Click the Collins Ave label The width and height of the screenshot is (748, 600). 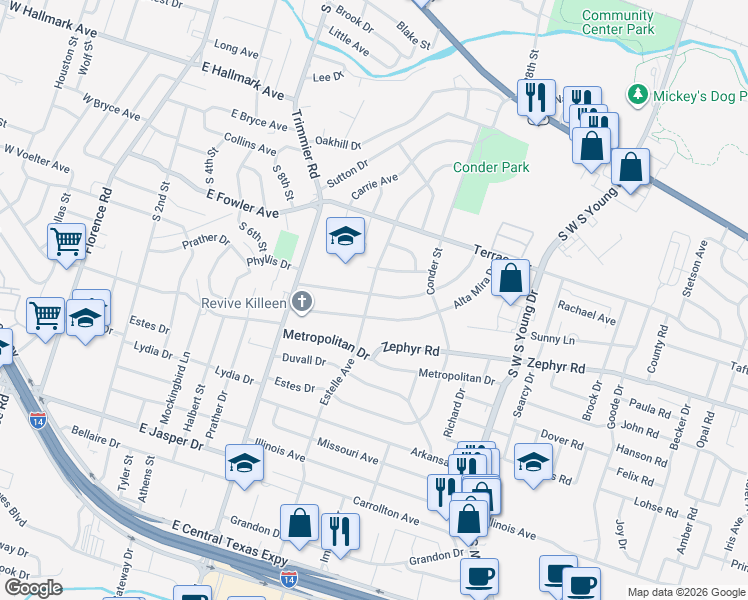point(250,145)
